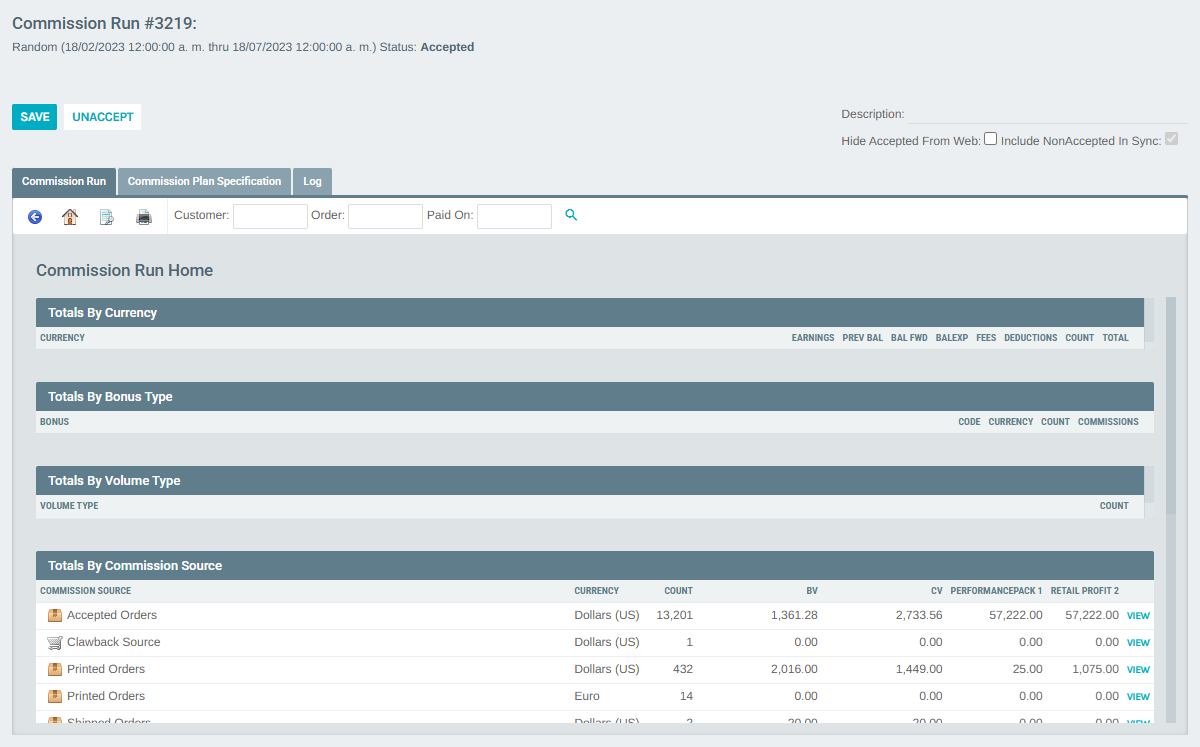Switch to the Commission Plan Specification tab

click(x=204, y=181)
